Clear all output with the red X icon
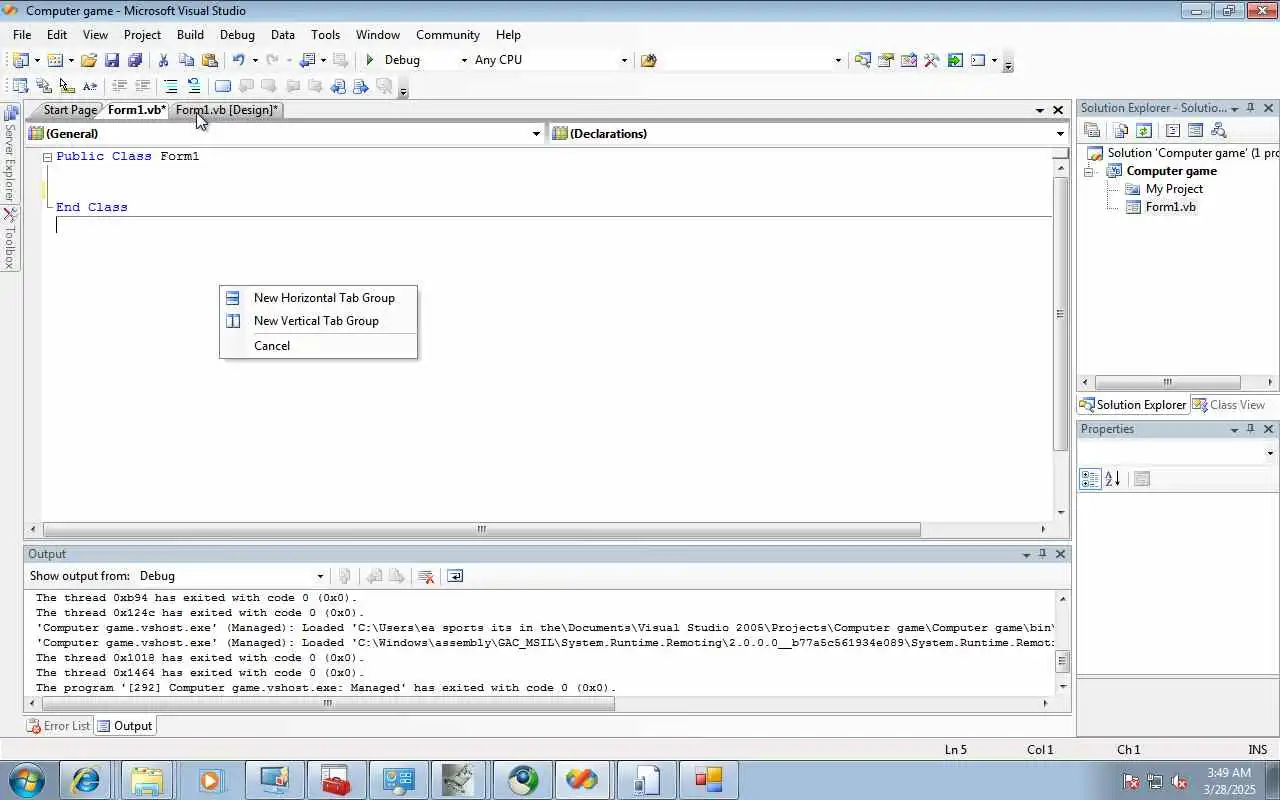 click(426, 576)
